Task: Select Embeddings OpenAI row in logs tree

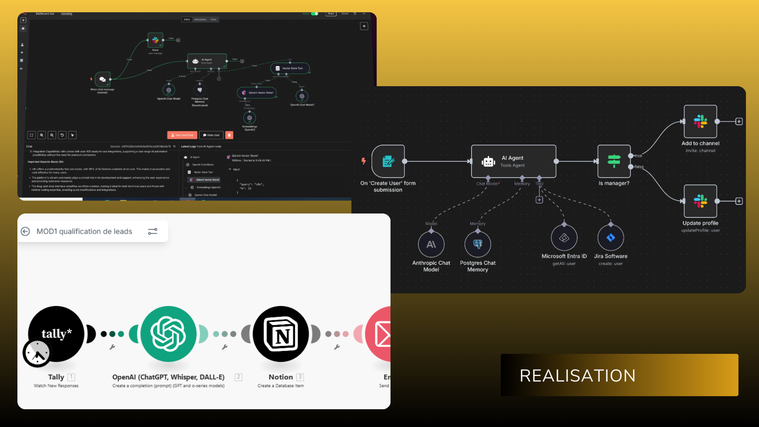Action: 208,187
